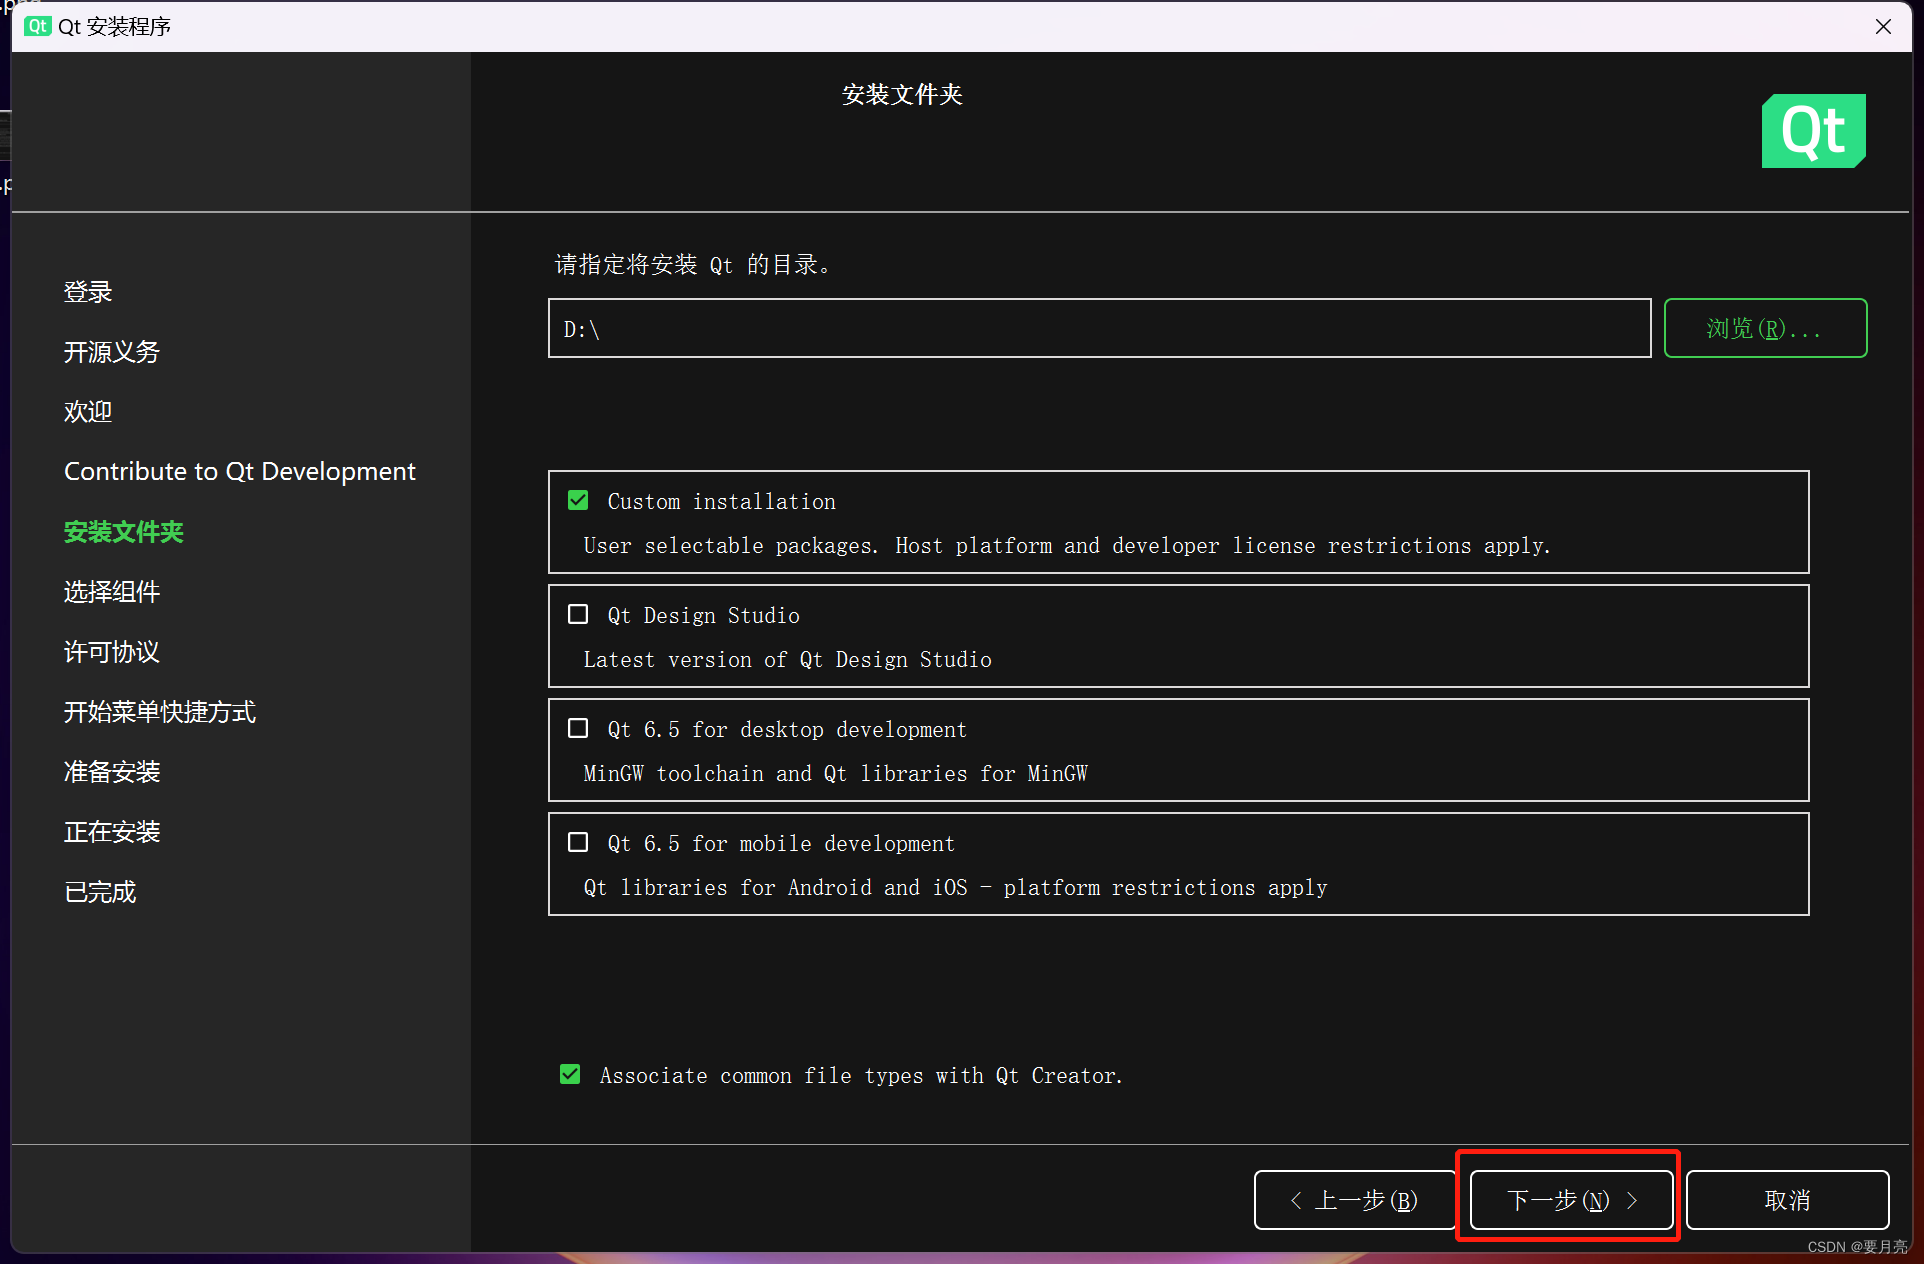
Task: Select the 正在安装 step in the sidebar
Action: [112, 832]
